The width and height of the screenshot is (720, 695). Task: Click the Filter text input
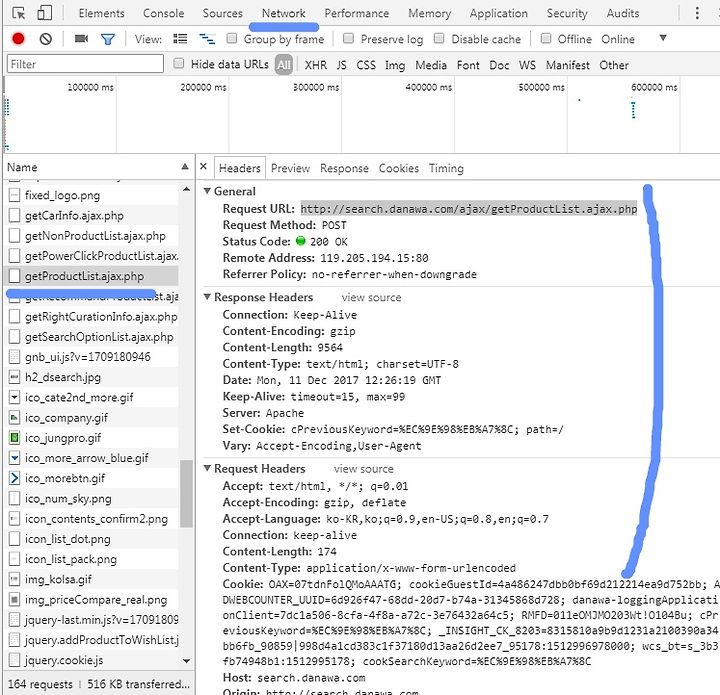click(85, 64)
